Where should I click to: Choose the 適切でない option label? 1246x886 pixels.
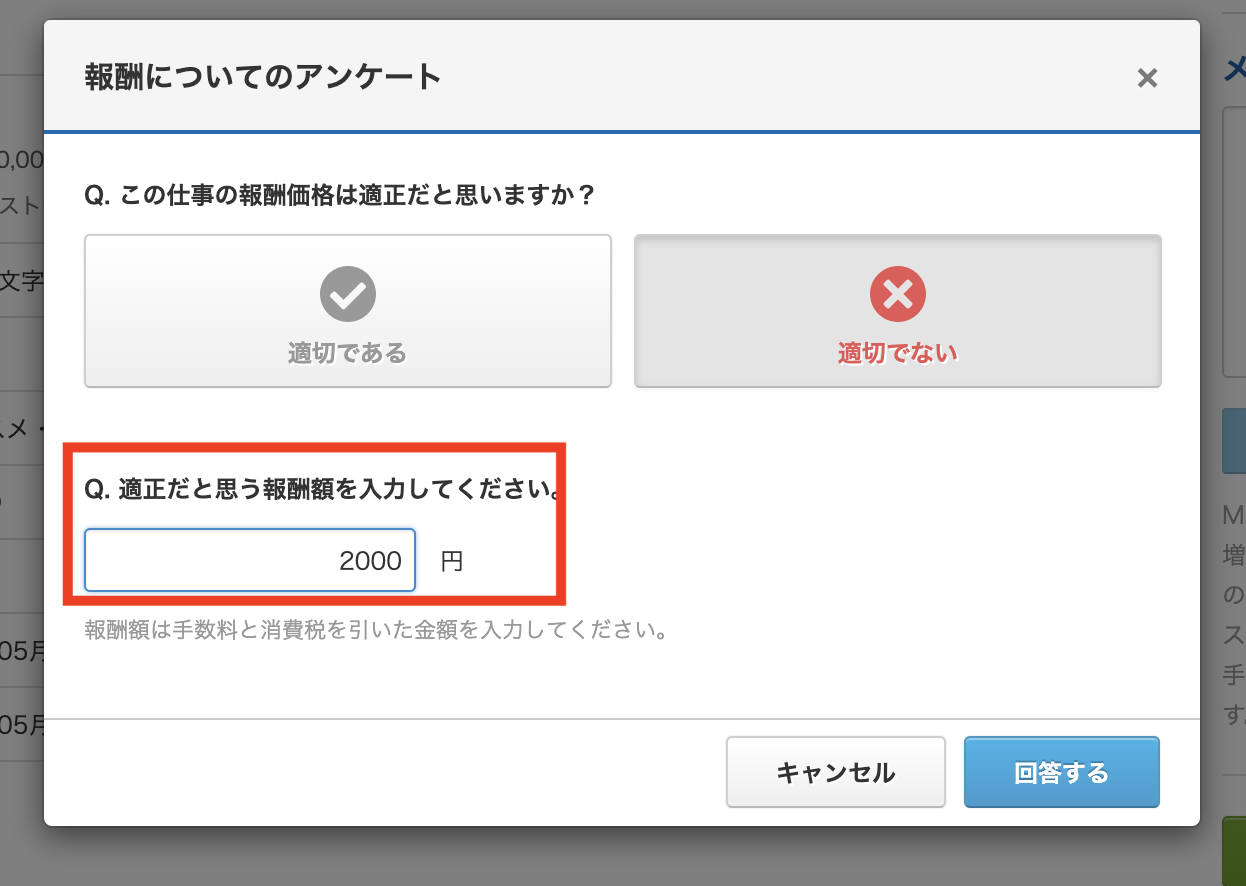pyautogui.click(x=897, y=353)
